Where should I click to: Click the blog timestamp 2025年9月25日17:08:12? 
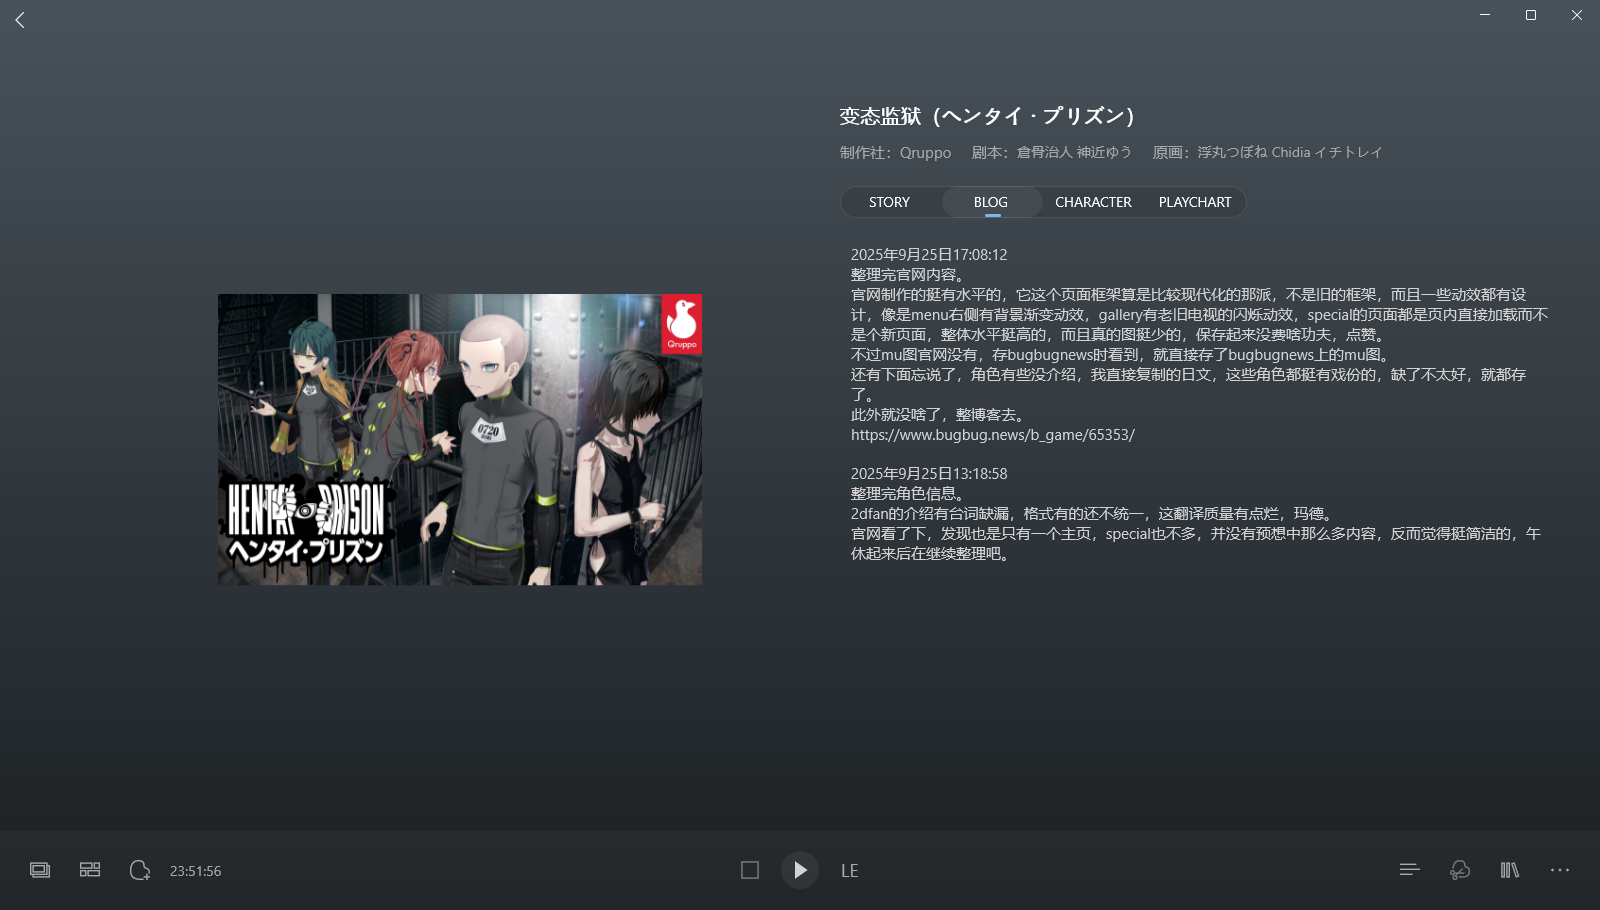(929, 255)
